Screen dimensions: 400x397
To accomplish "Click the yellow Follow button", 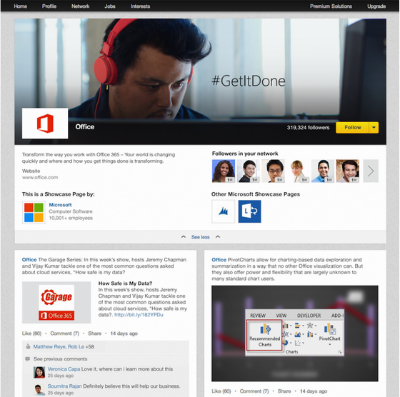I will 353,128.
